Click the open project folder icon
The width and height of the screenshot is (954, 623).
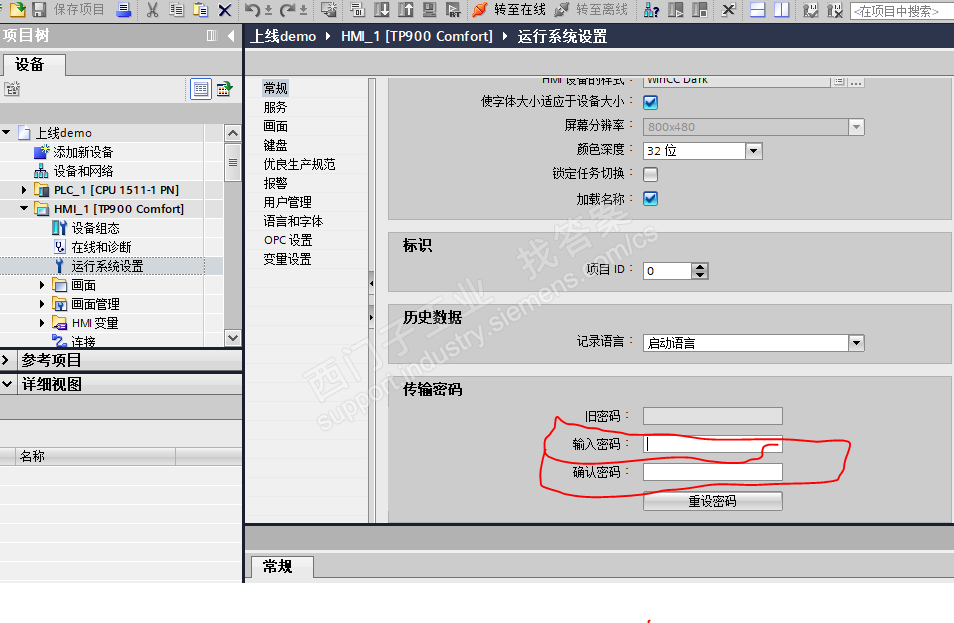[x=18, y=9]
